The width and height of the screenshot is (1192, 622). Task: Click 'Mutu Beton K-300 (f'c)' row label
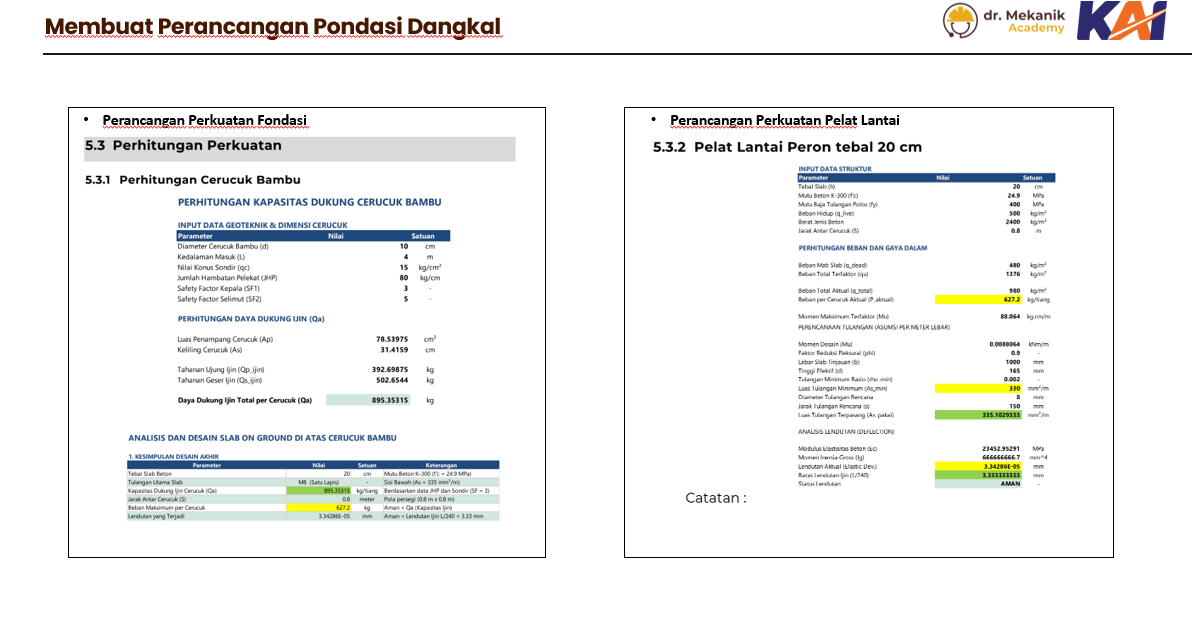click(x=828, y=195)
